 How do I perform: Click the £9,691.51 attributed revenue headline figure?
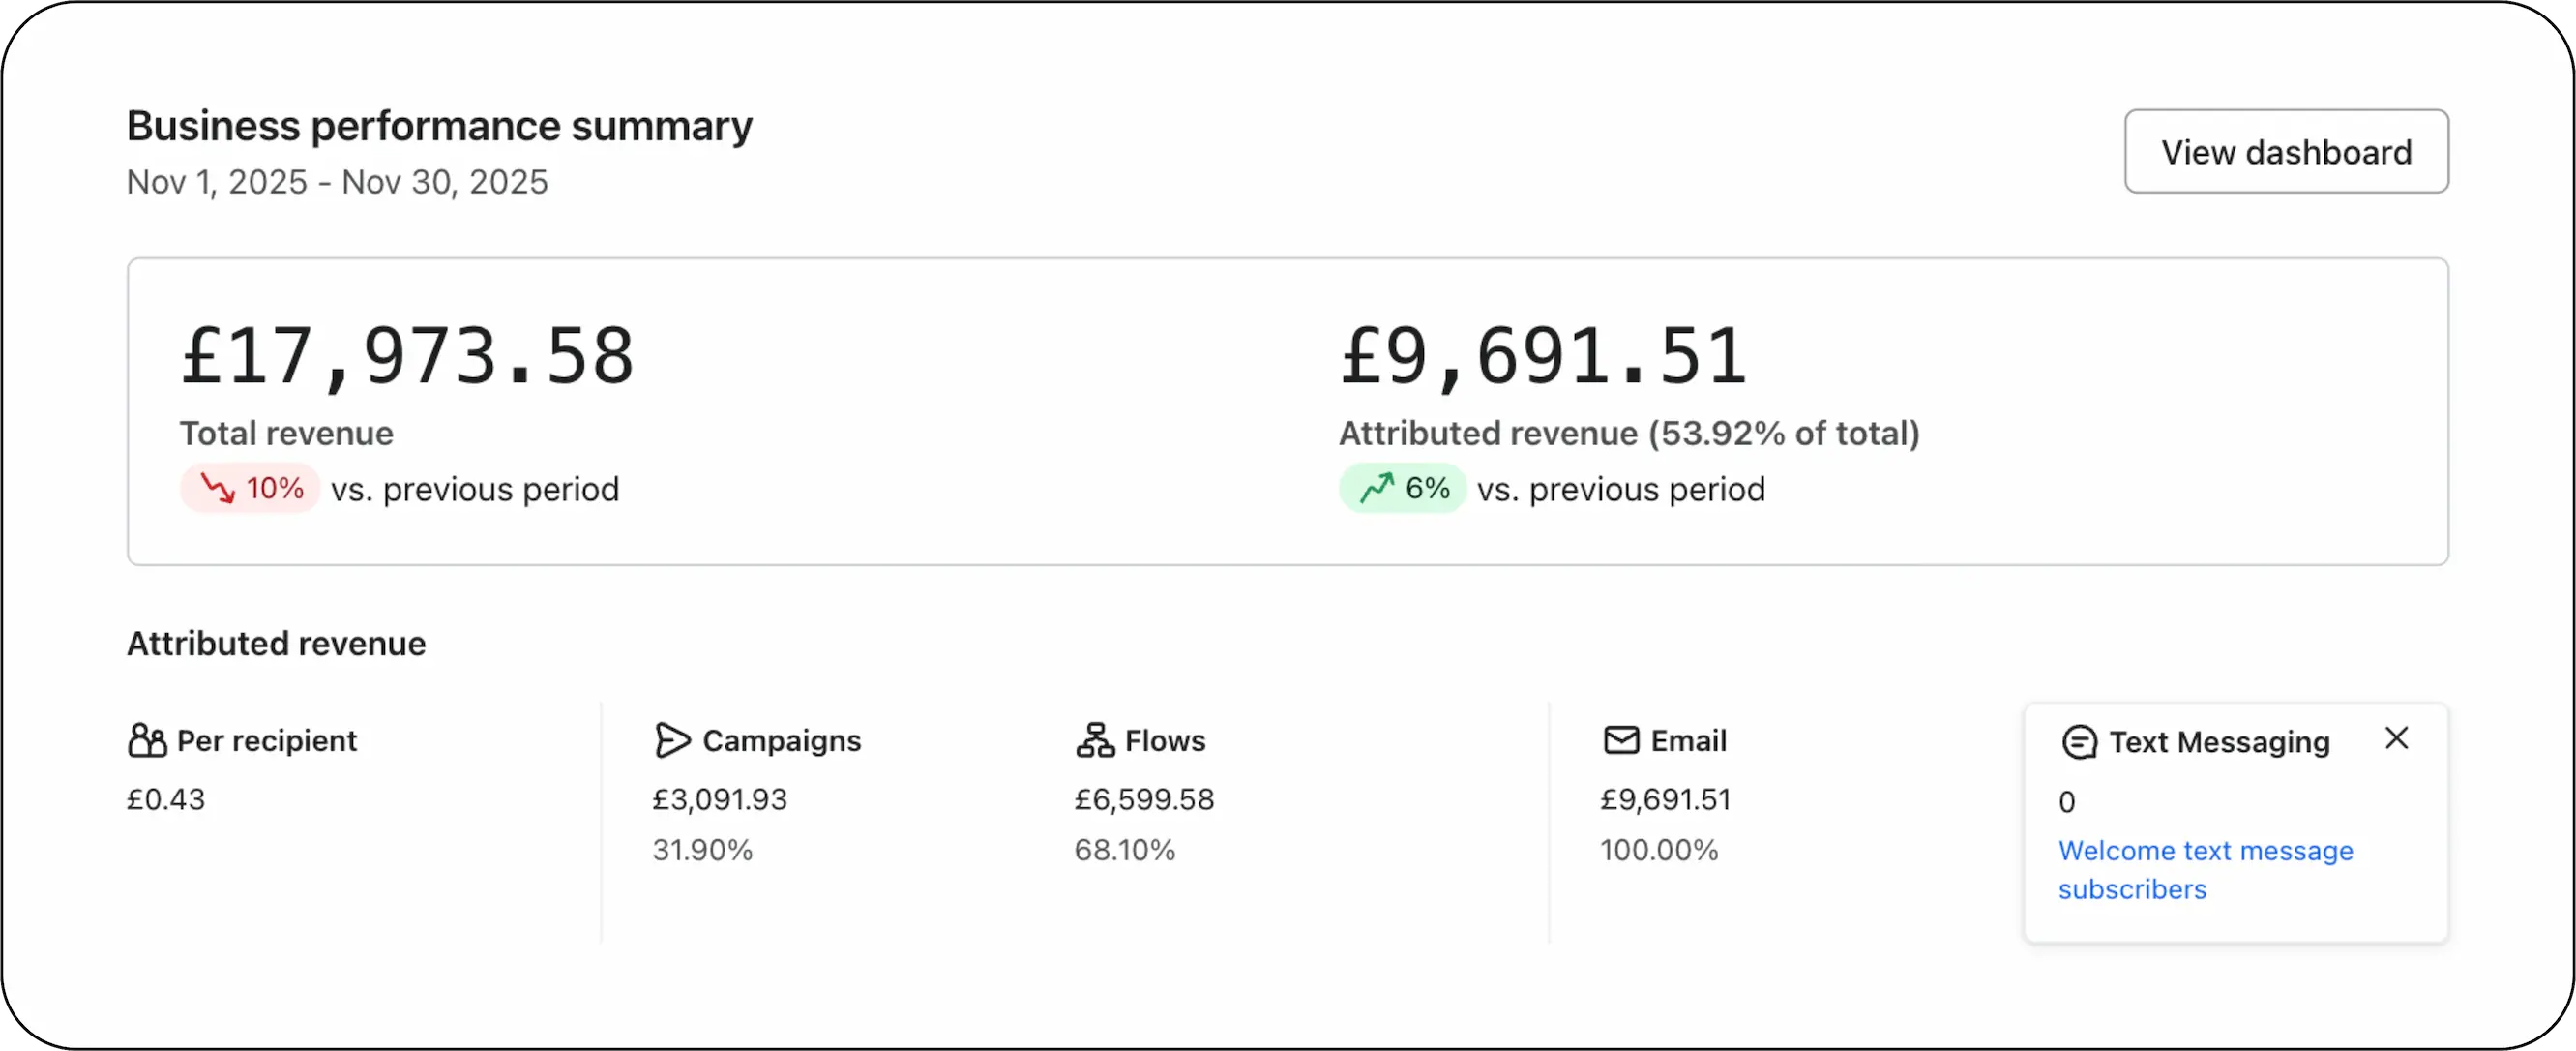[x=1543, y=357]
